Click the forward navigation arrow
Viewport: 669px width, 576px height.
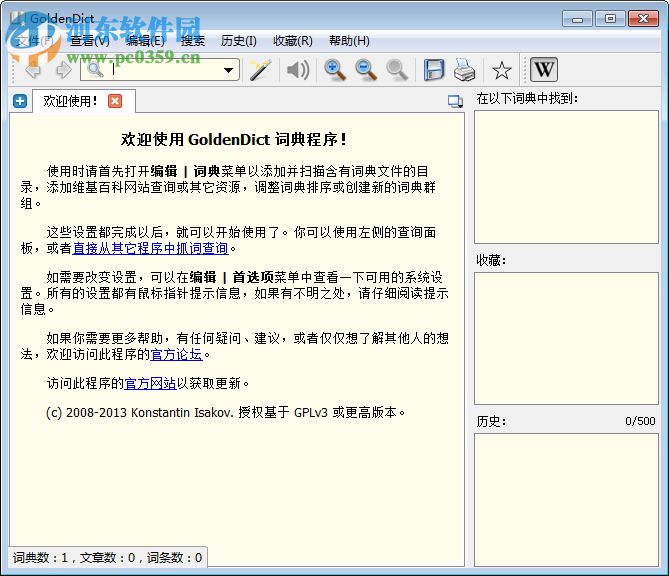pos(64,70)
